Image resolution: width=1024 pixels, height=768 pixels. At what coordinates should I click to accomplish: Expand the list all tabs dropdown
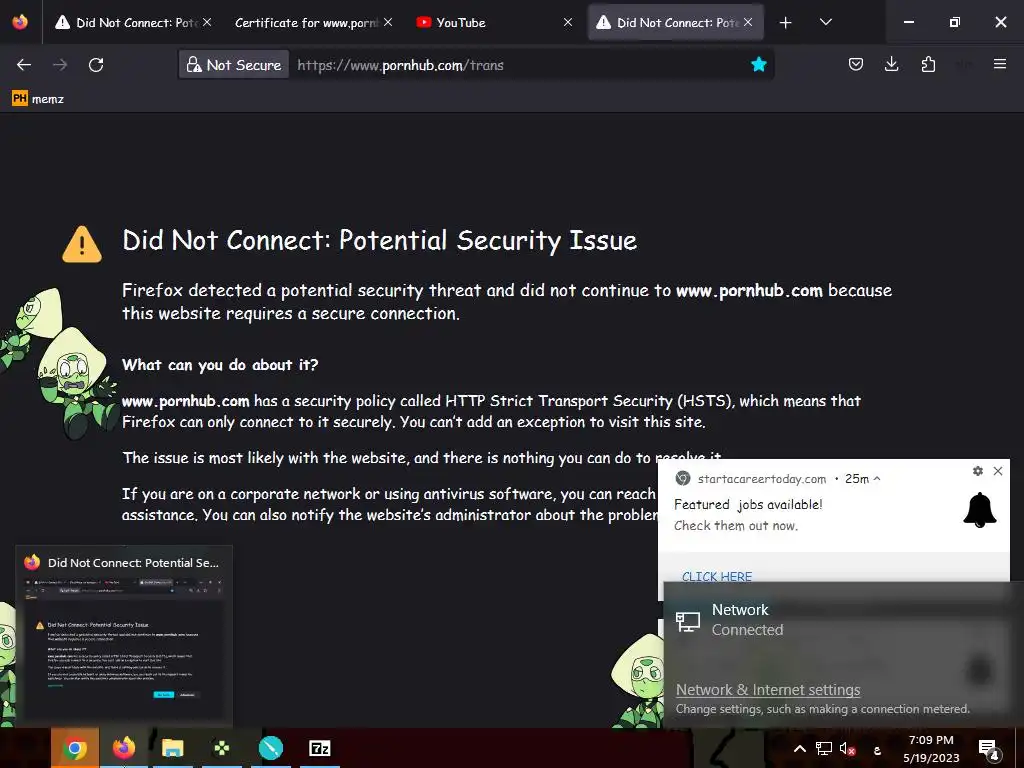tap(825, 22)
